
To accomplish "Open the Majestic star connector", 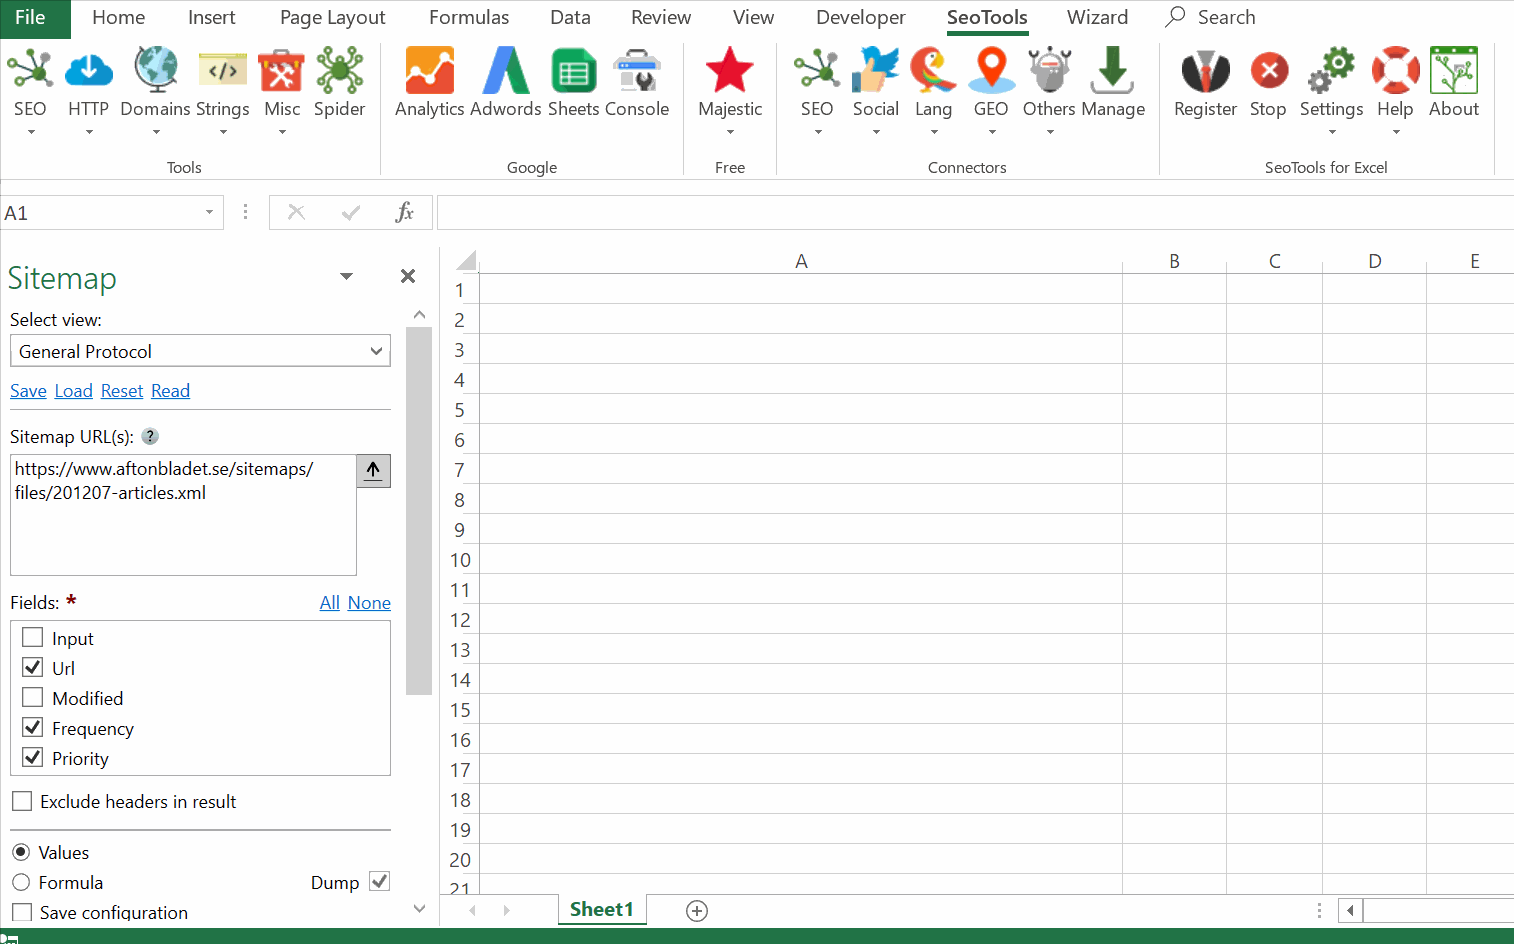I will pos(730,71).
